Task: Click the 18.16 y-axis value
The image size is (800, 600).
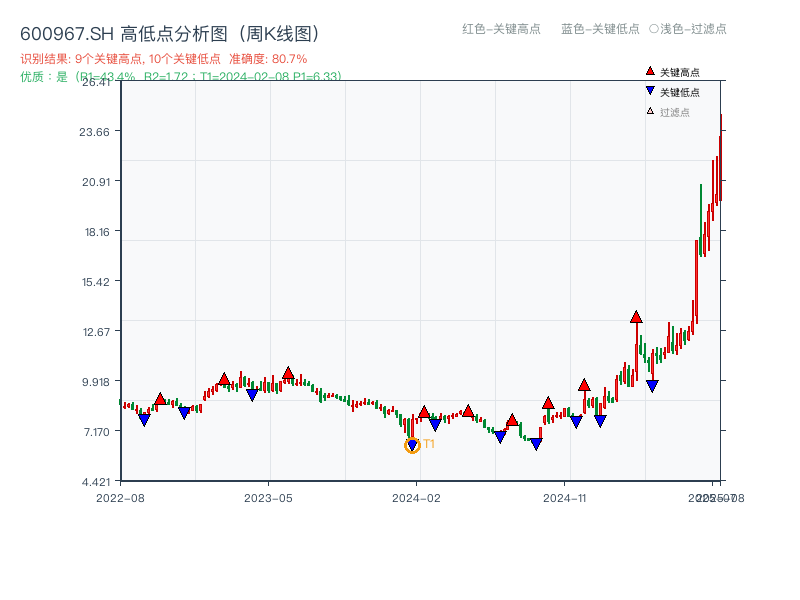Action: tap(97, 232)
